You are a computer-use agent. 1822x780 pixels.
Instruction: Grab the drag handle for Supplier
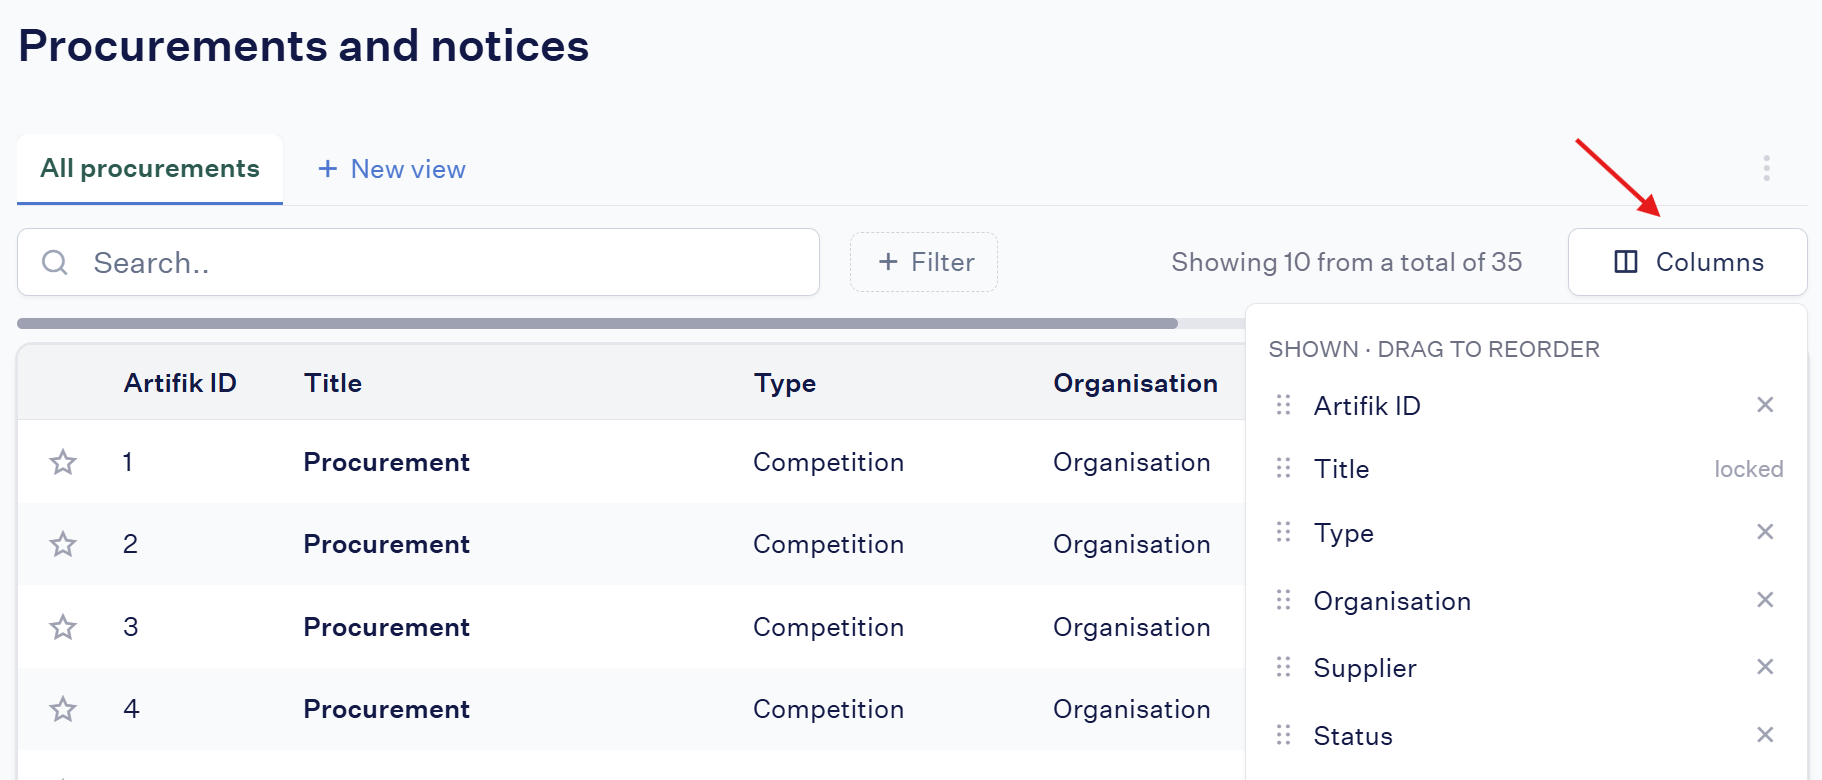pos(1284,667)
